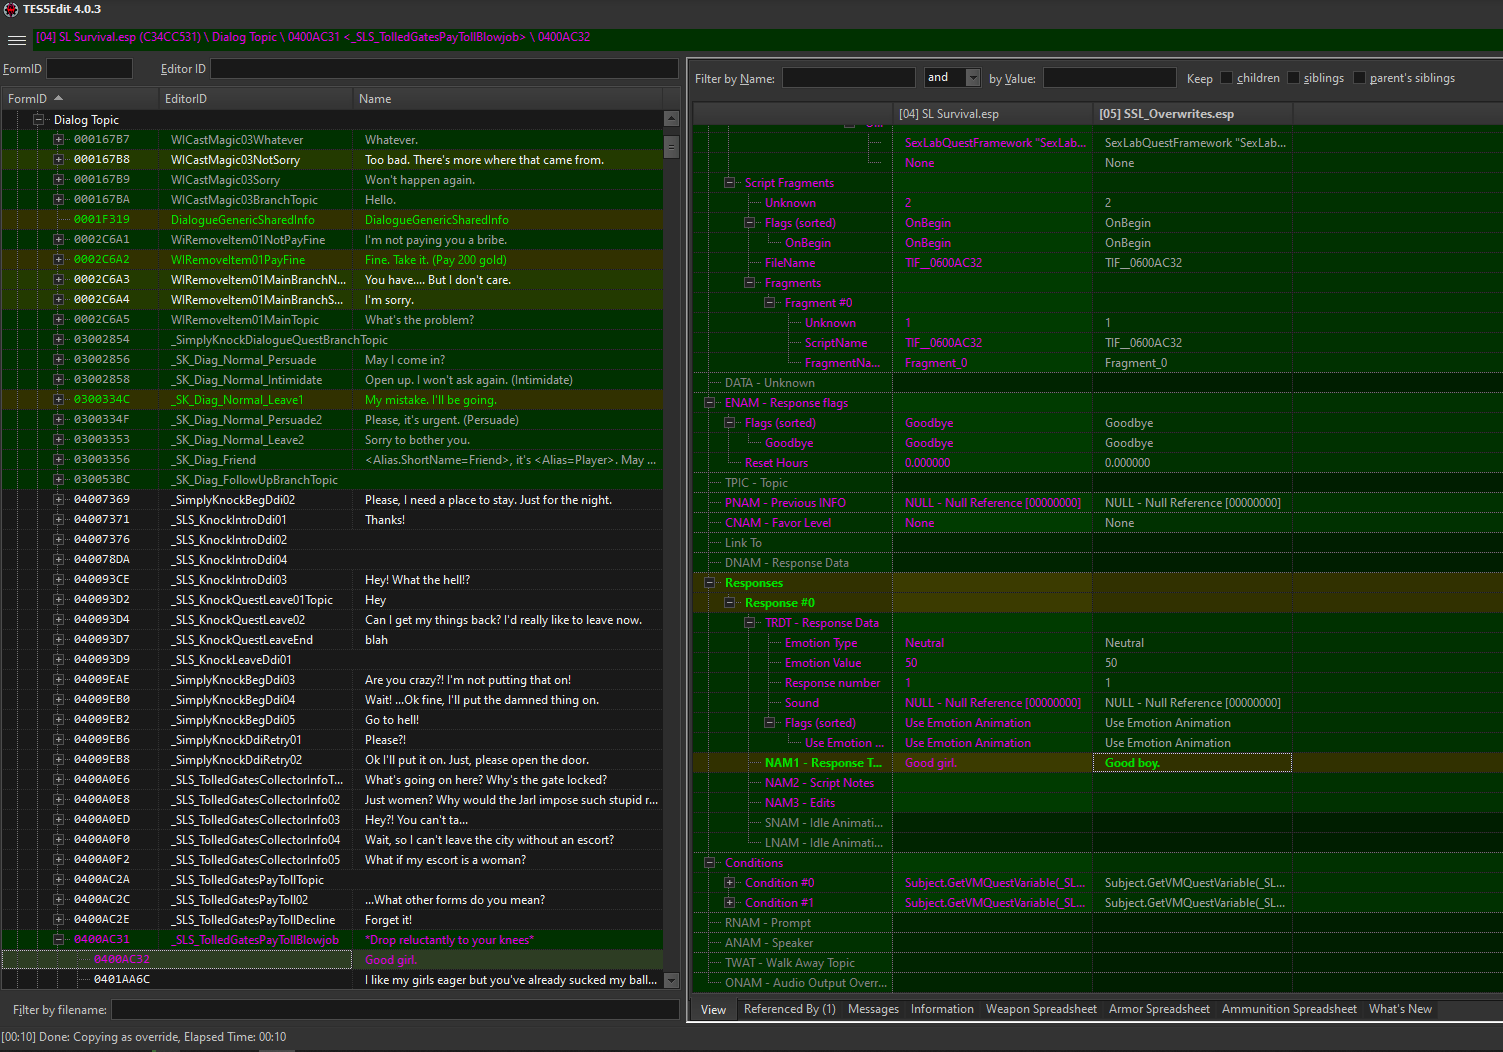Expand Condition #0 node

[x=729, y=883]
